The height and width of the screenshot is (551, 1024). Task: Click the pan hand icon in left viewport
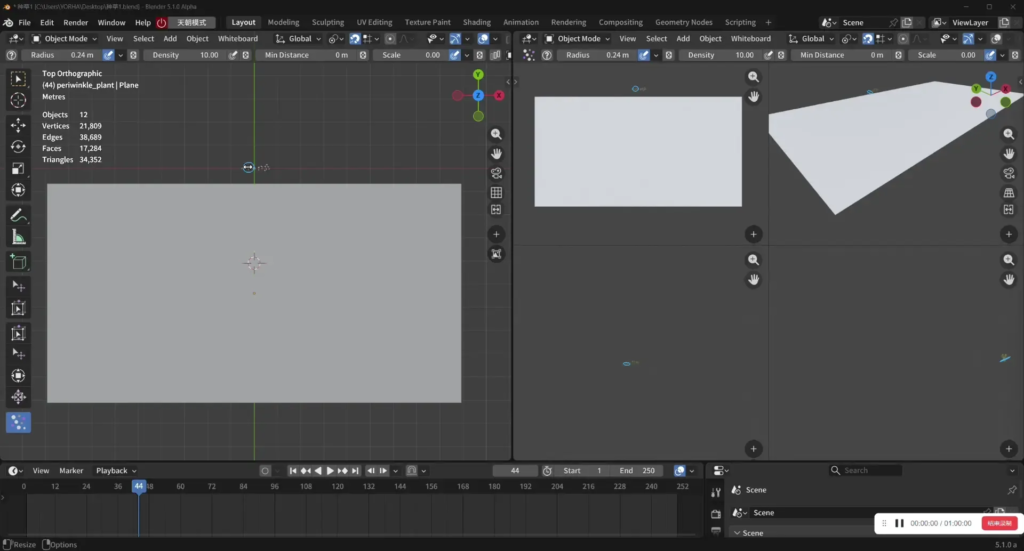coord(496,153)
